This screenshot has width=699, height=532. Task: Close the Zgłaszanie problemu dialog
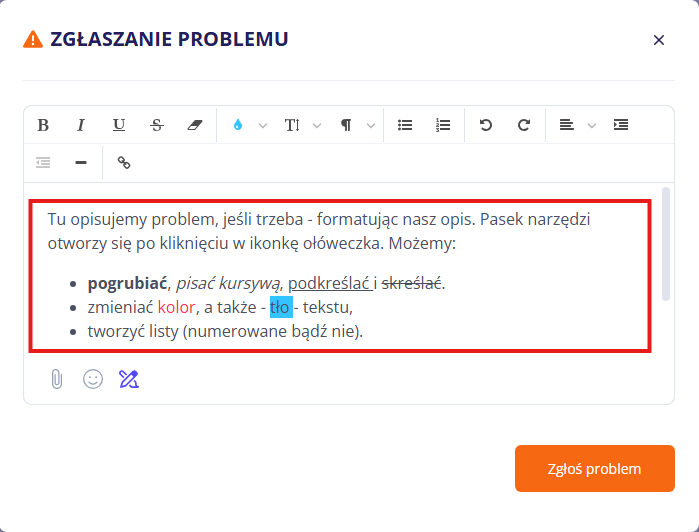pyautogui.click(x=658, y=40)
